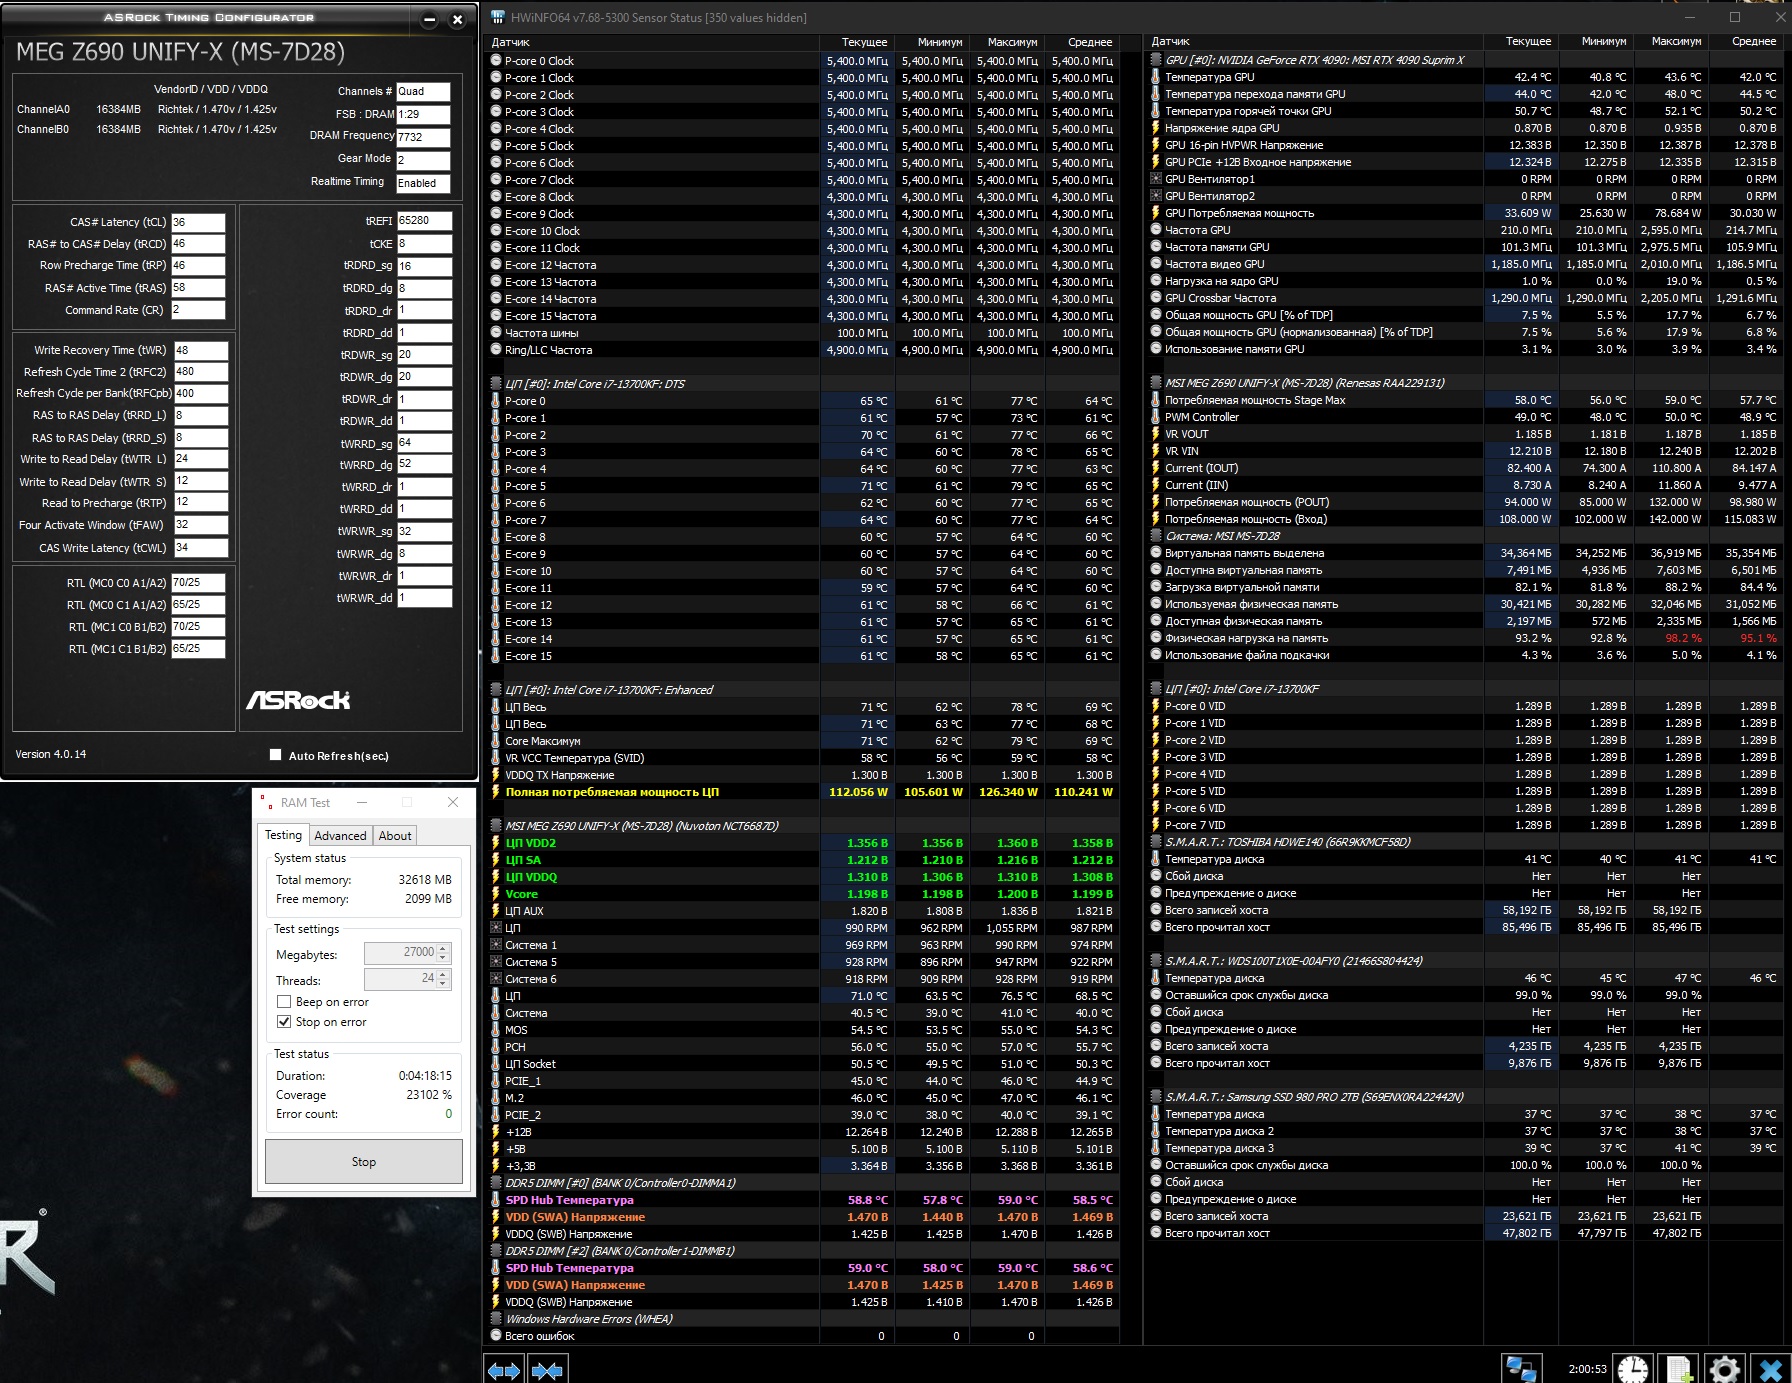Click the thermometer icon beside PCH

point(496,1047)
